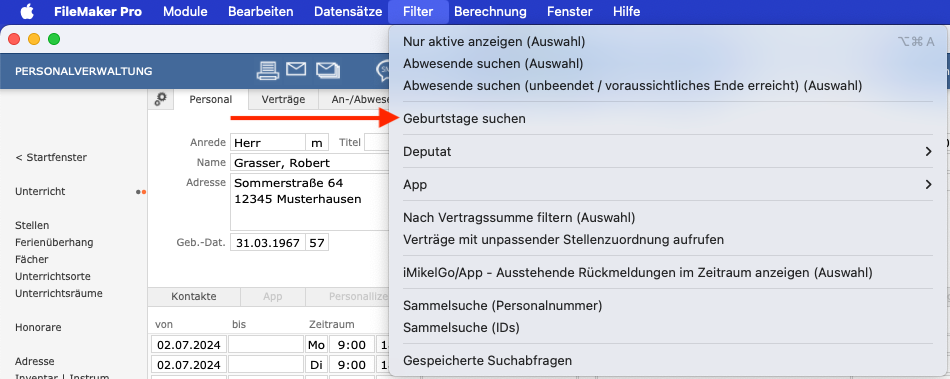Click the printer icon in the toolbar

(x=268, y=71)
